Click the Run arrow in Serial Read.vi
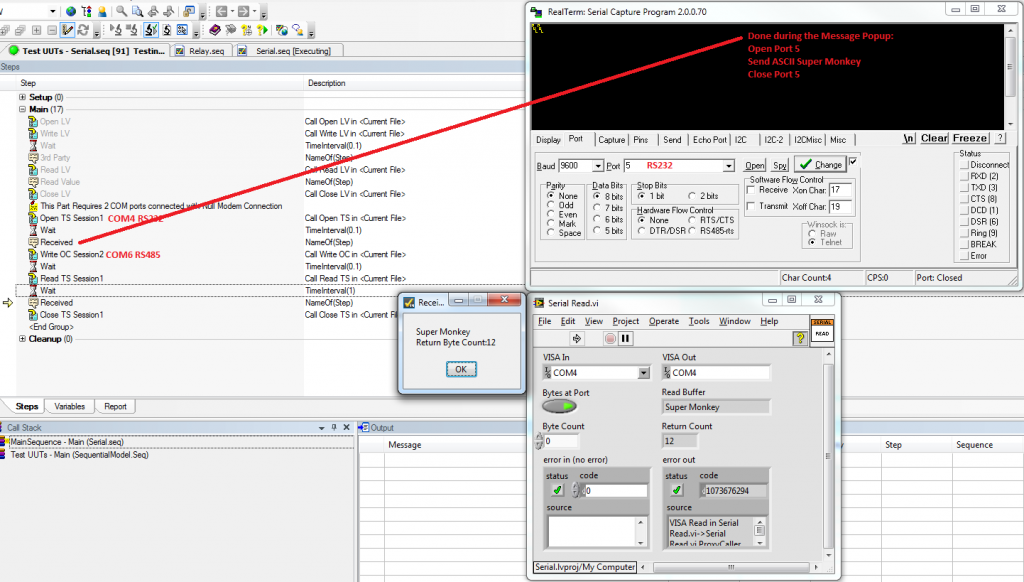The width and height of the screenshot is (1024, 582). (576, 339)
